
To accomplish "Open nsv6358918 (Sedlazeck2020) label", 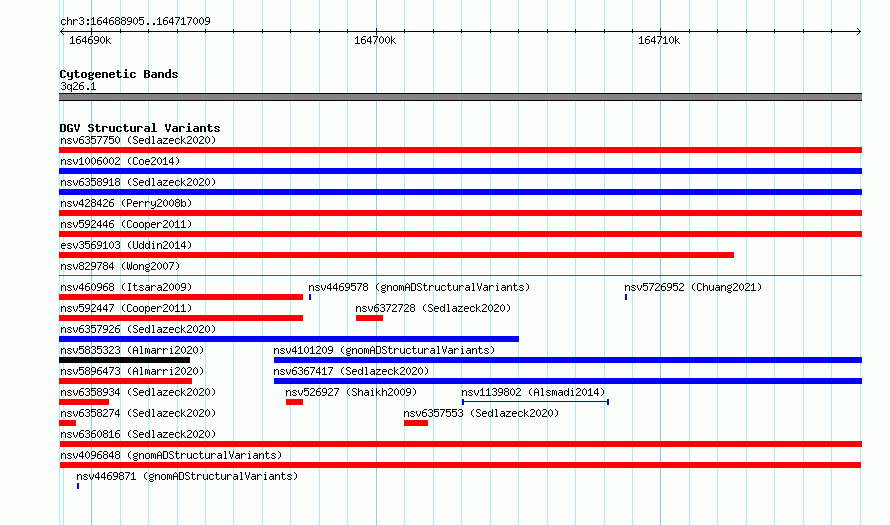I will tap(138, 182).
